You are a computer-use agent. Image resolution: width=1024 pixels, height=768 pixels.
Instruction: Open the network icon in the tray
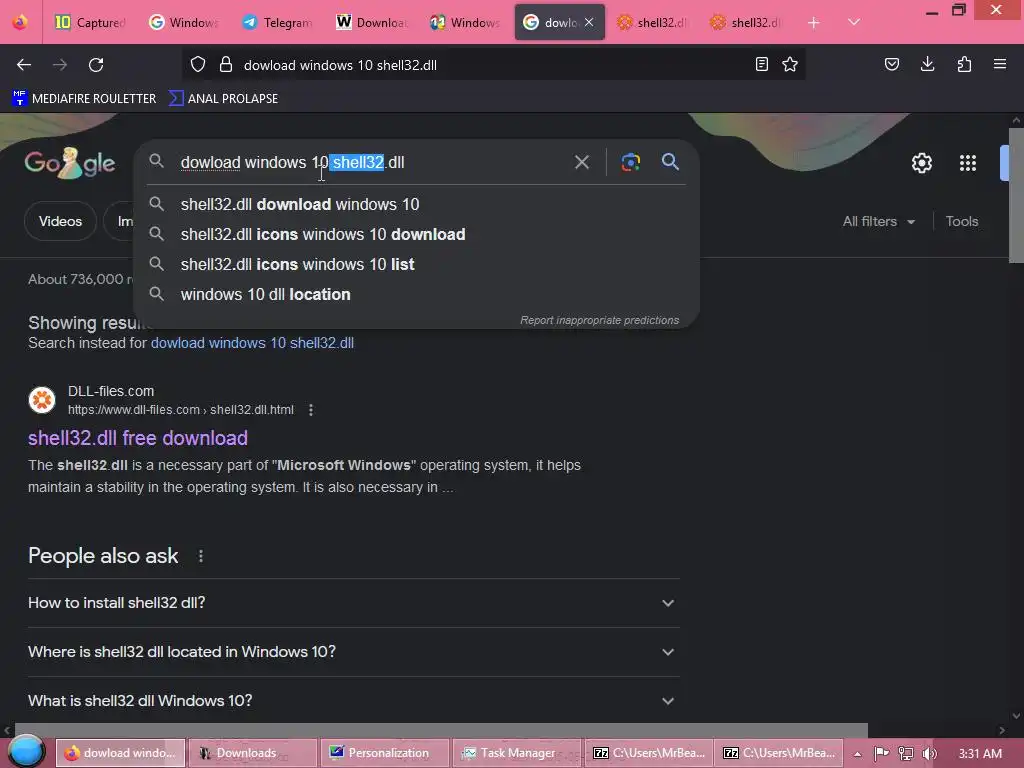pos(906,754)
